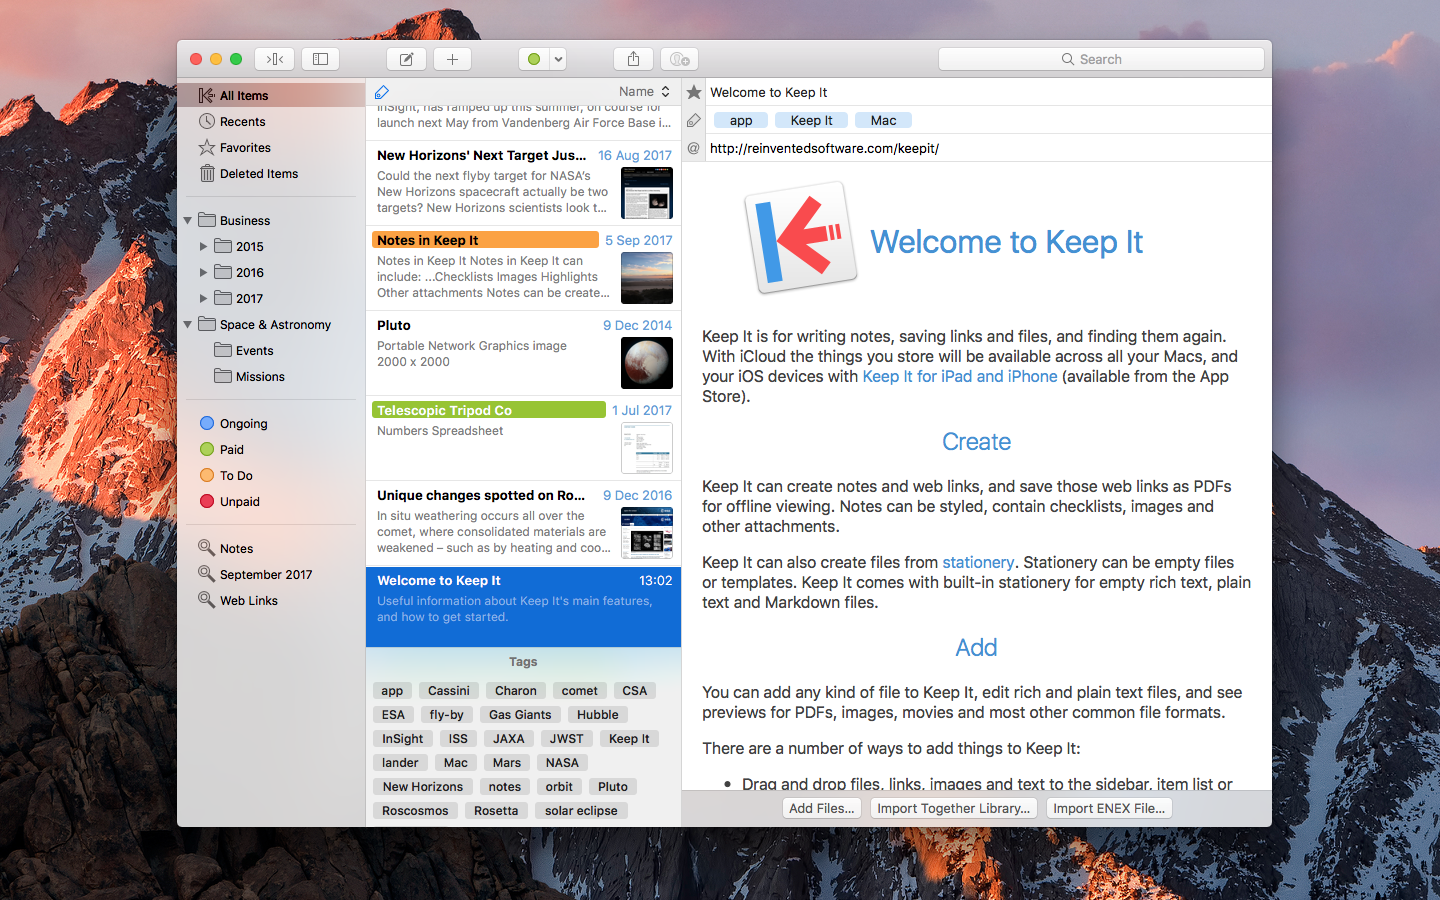Image resolution: width=1440 pixels, height=900 pixels.
Task: Click the Share toolbar icon
Action: [x=633, y=59]
